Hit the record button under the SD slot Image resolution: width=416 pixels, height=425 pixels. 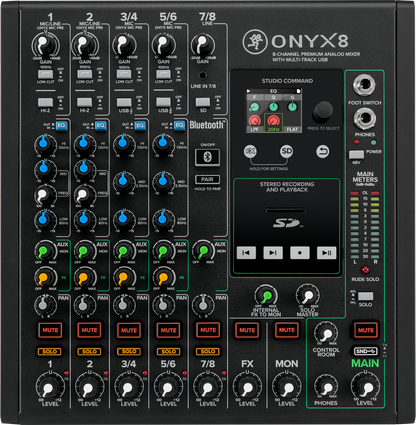pyautogui.click(x=300, y=253)
